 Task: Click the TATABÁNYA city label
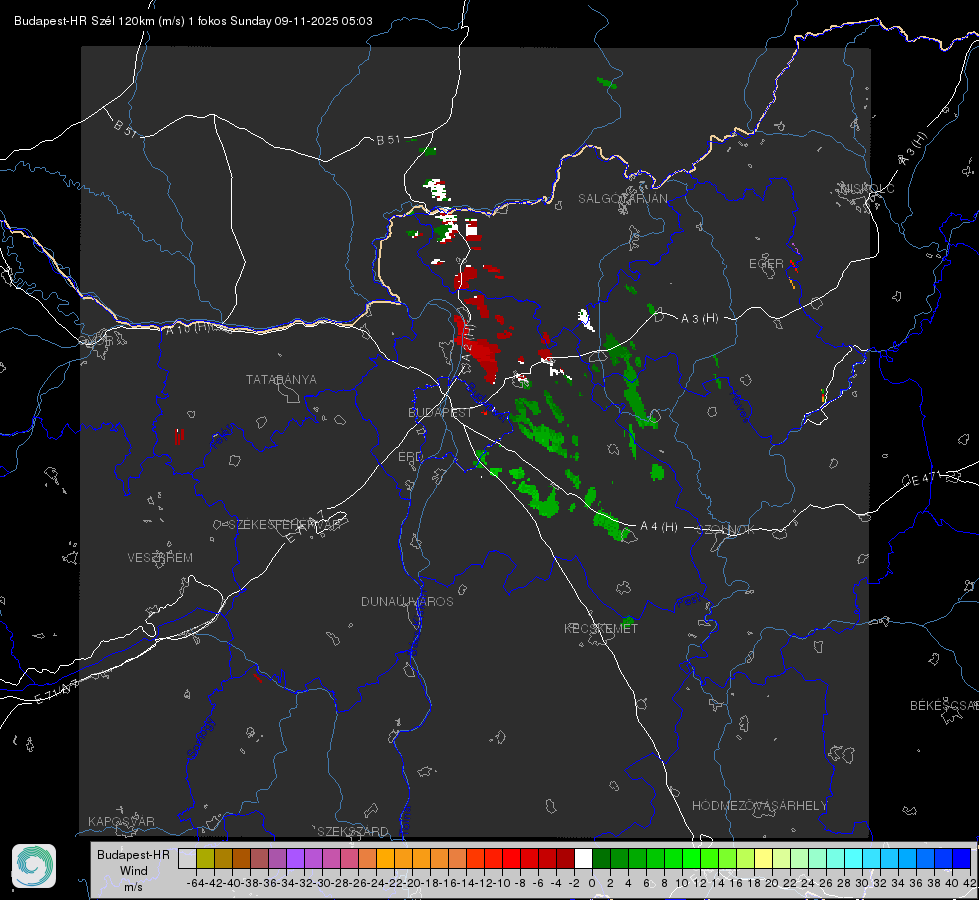pos(281,380)
